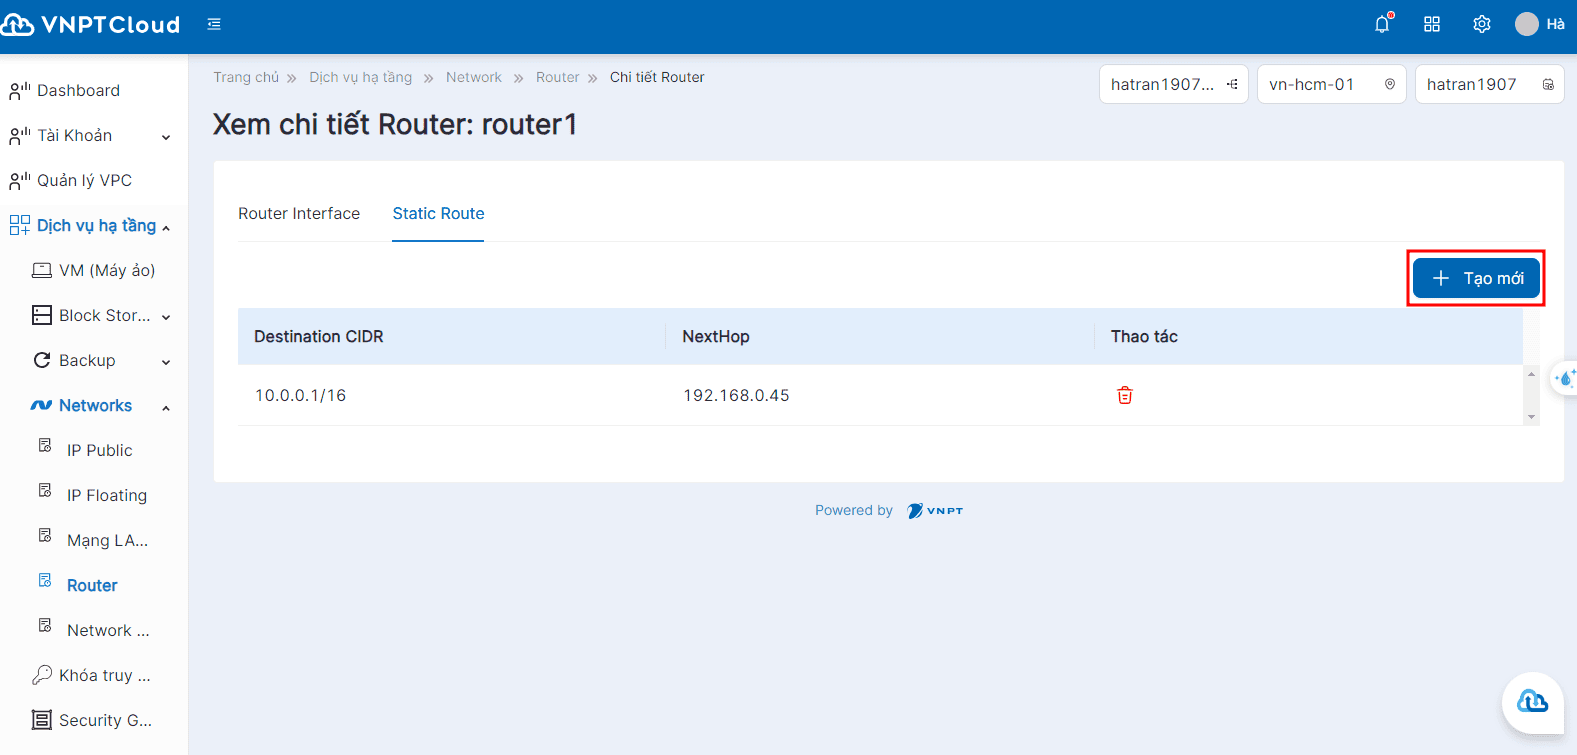Viewport: 1577px width, 755px height.
Task: Switch to the Router Interface tab
Action: point(299,213)
